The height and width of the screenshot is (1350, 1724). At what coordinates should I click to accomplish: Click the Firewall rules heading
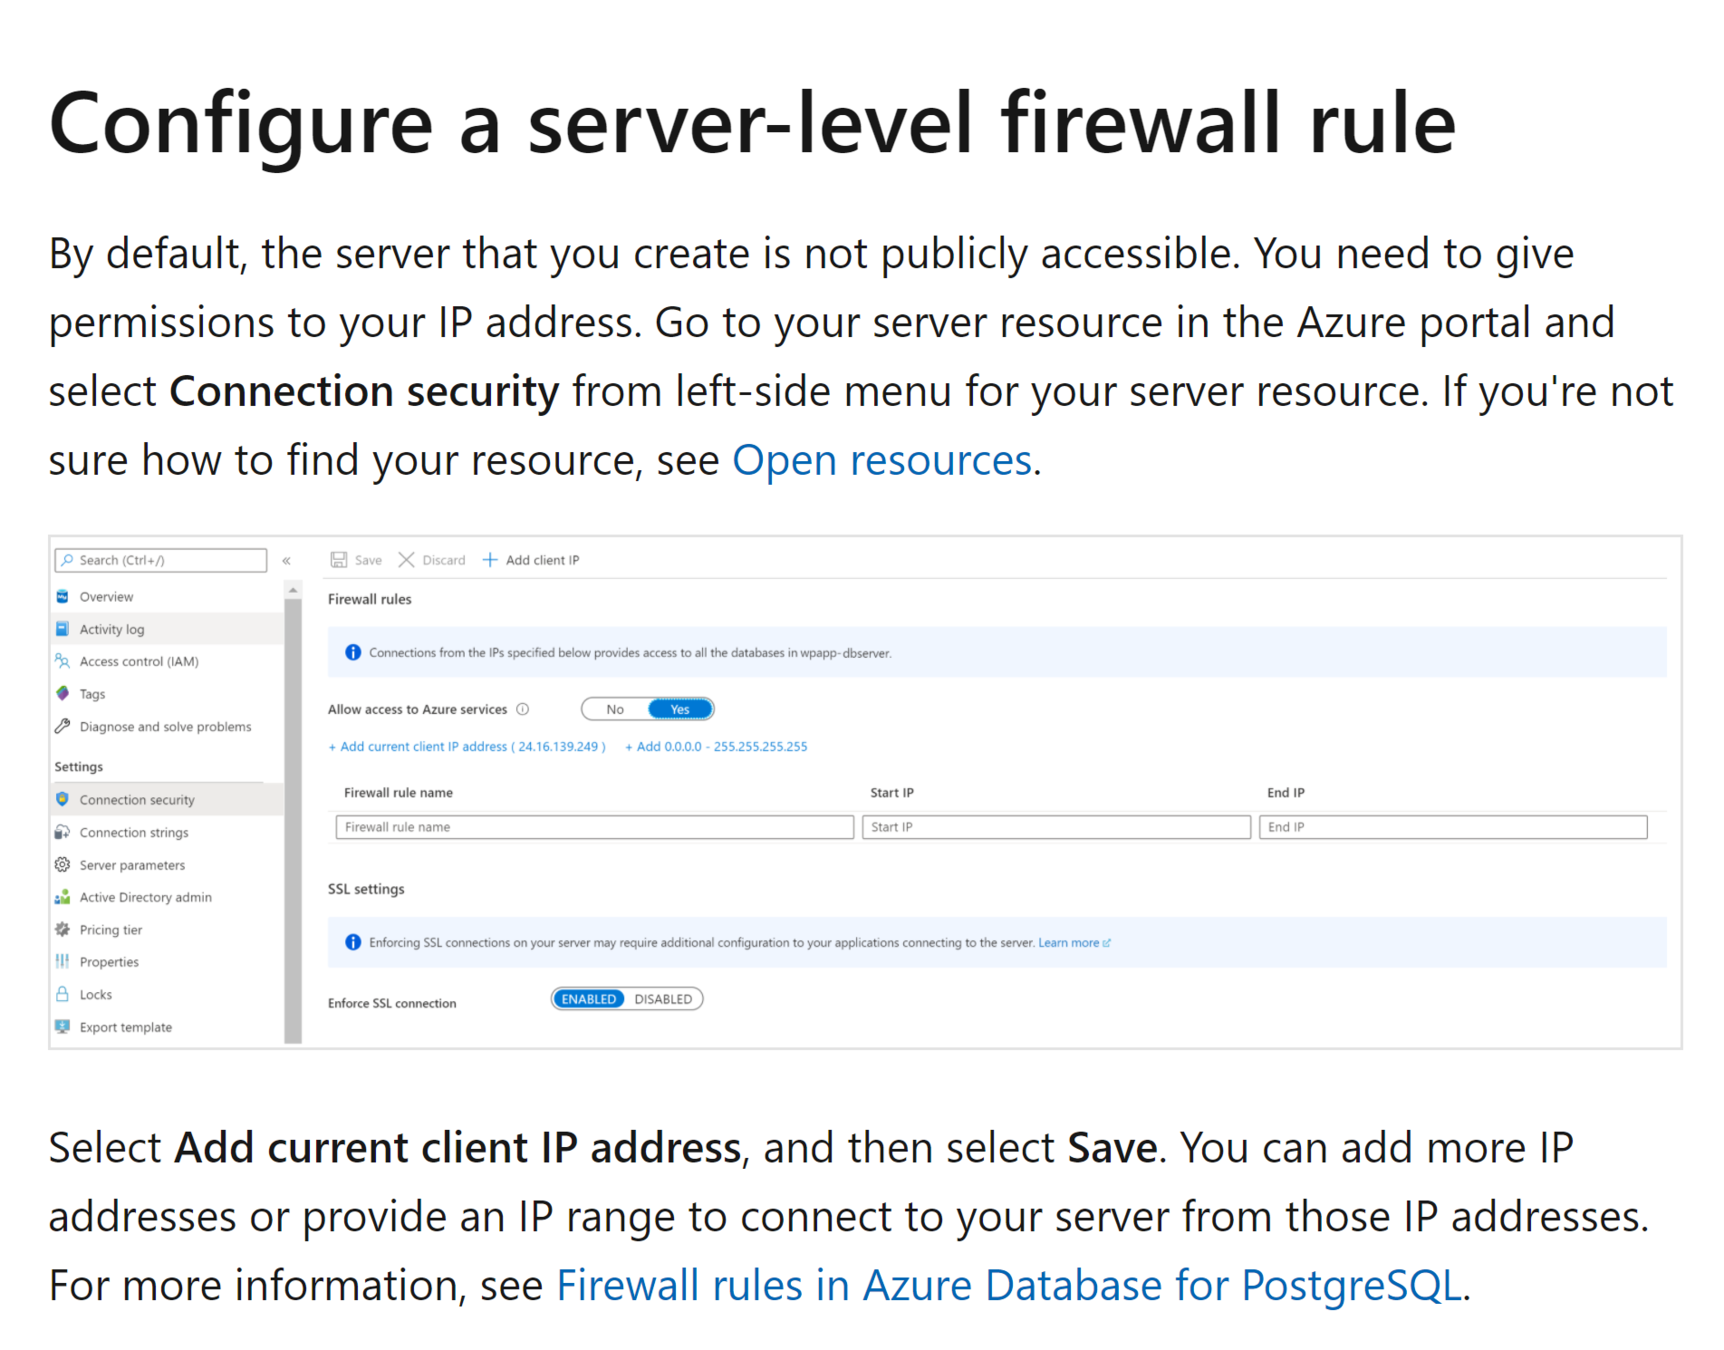pyautogui.click(x=370, y=599)
